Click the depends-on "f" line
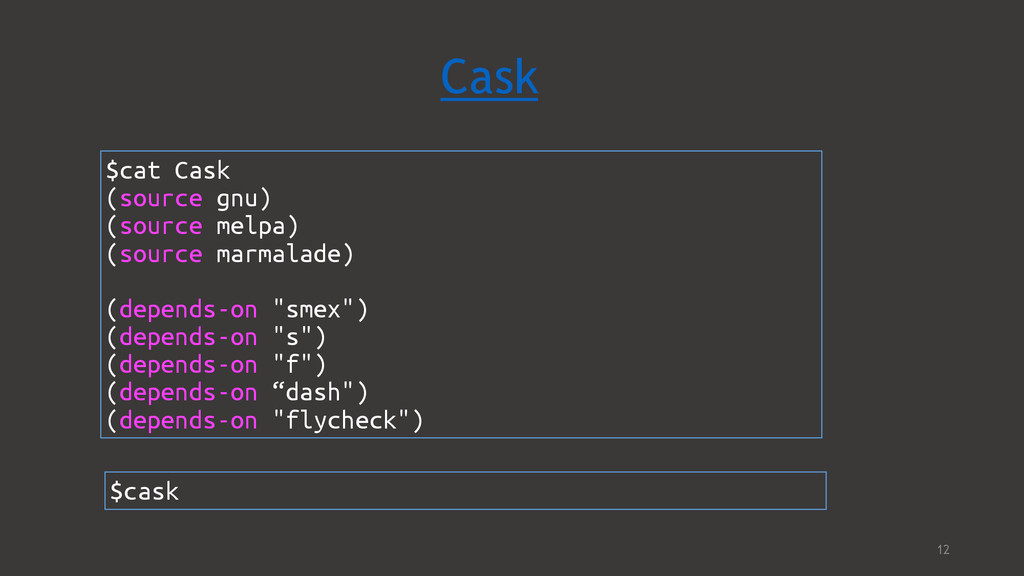This screenshot has width=1024, height=576. click(216, 365)
